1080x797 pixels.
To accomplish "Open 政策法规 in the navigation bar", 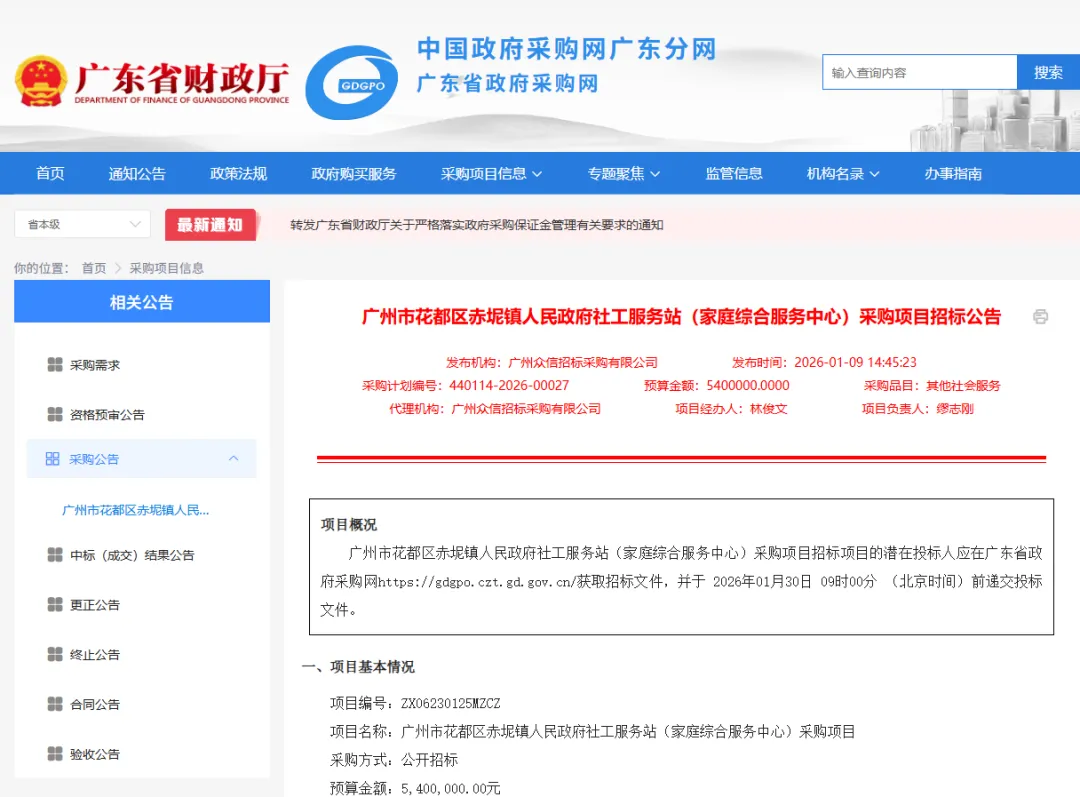I will pyautogui.click(x=238, y=174).
